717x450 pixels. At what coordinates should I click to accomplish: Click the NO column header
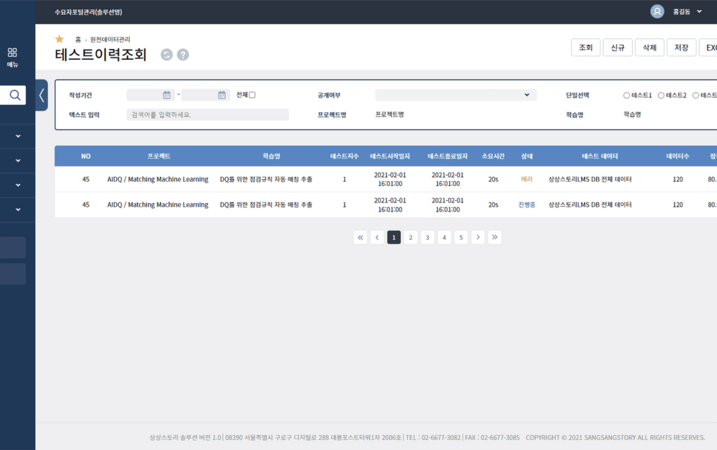86,156
